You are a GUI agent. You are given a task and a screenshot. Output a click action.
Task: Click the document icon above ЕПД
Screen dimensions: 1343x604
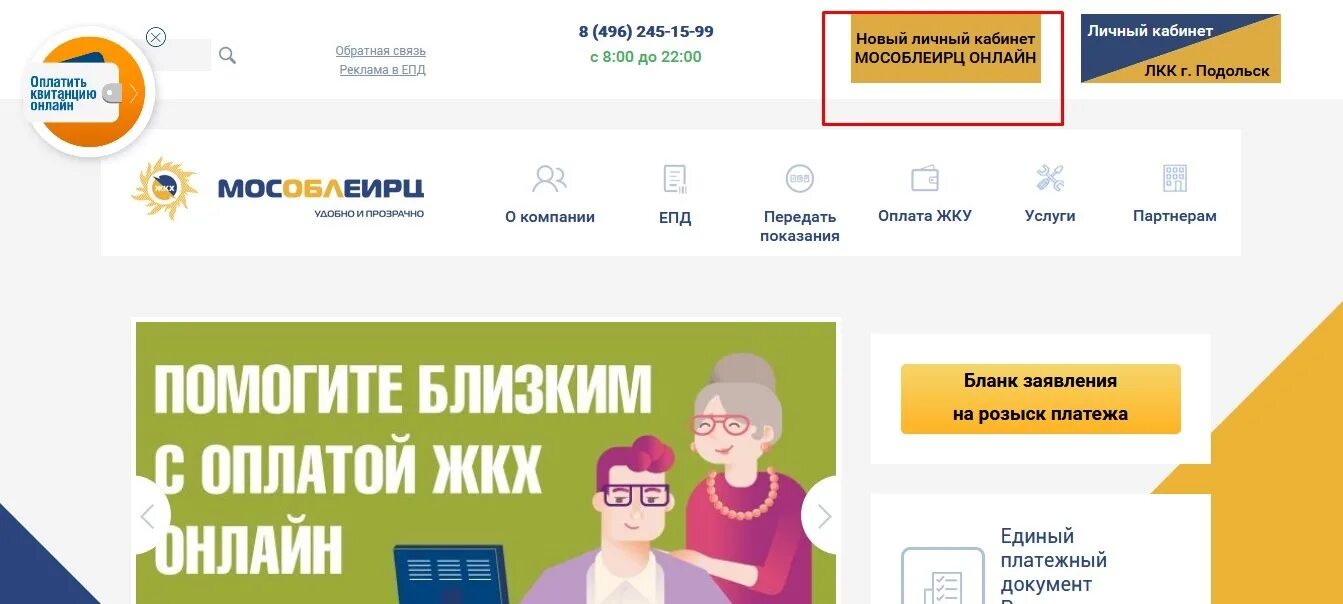[x=675, y=179]
